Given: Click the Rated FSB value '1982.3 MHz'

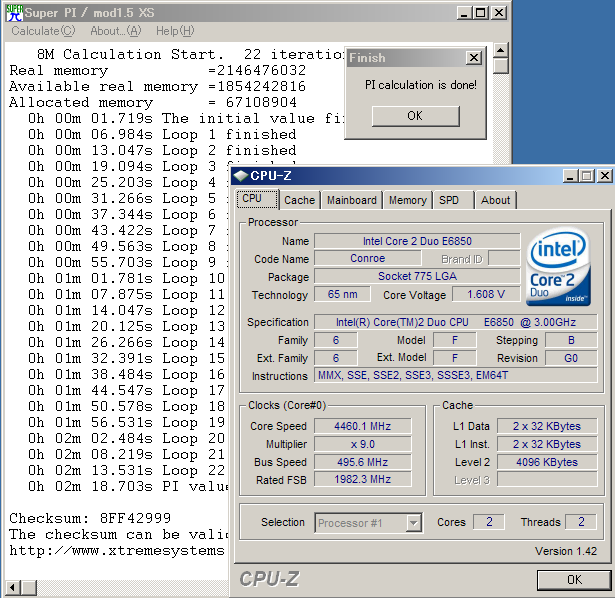Looking at the screenshot, I should click(x=362, y=480).
